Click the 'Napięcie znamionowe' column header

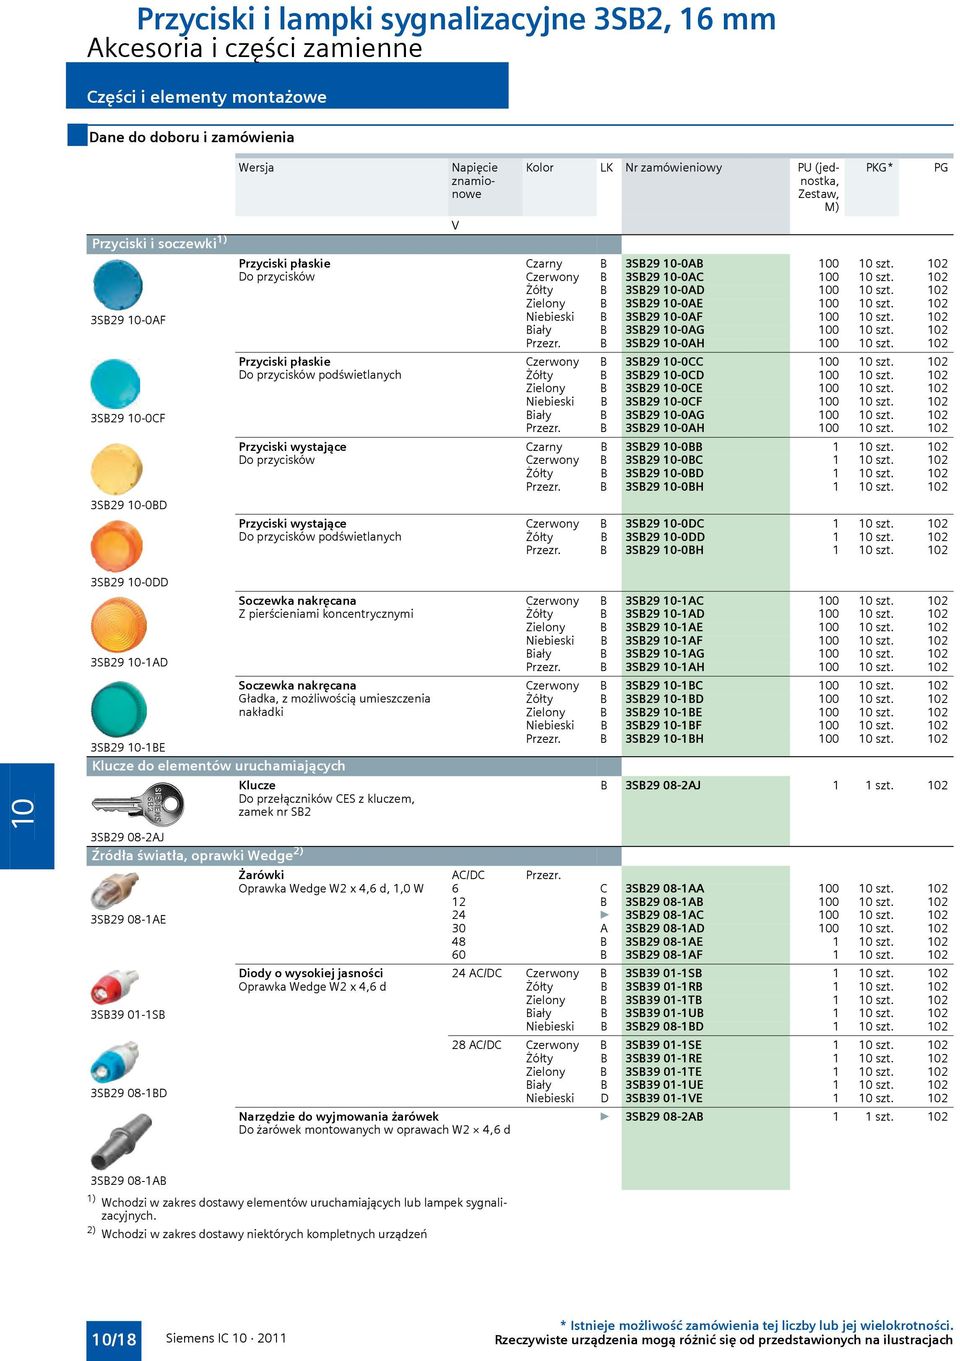[474, 181]
